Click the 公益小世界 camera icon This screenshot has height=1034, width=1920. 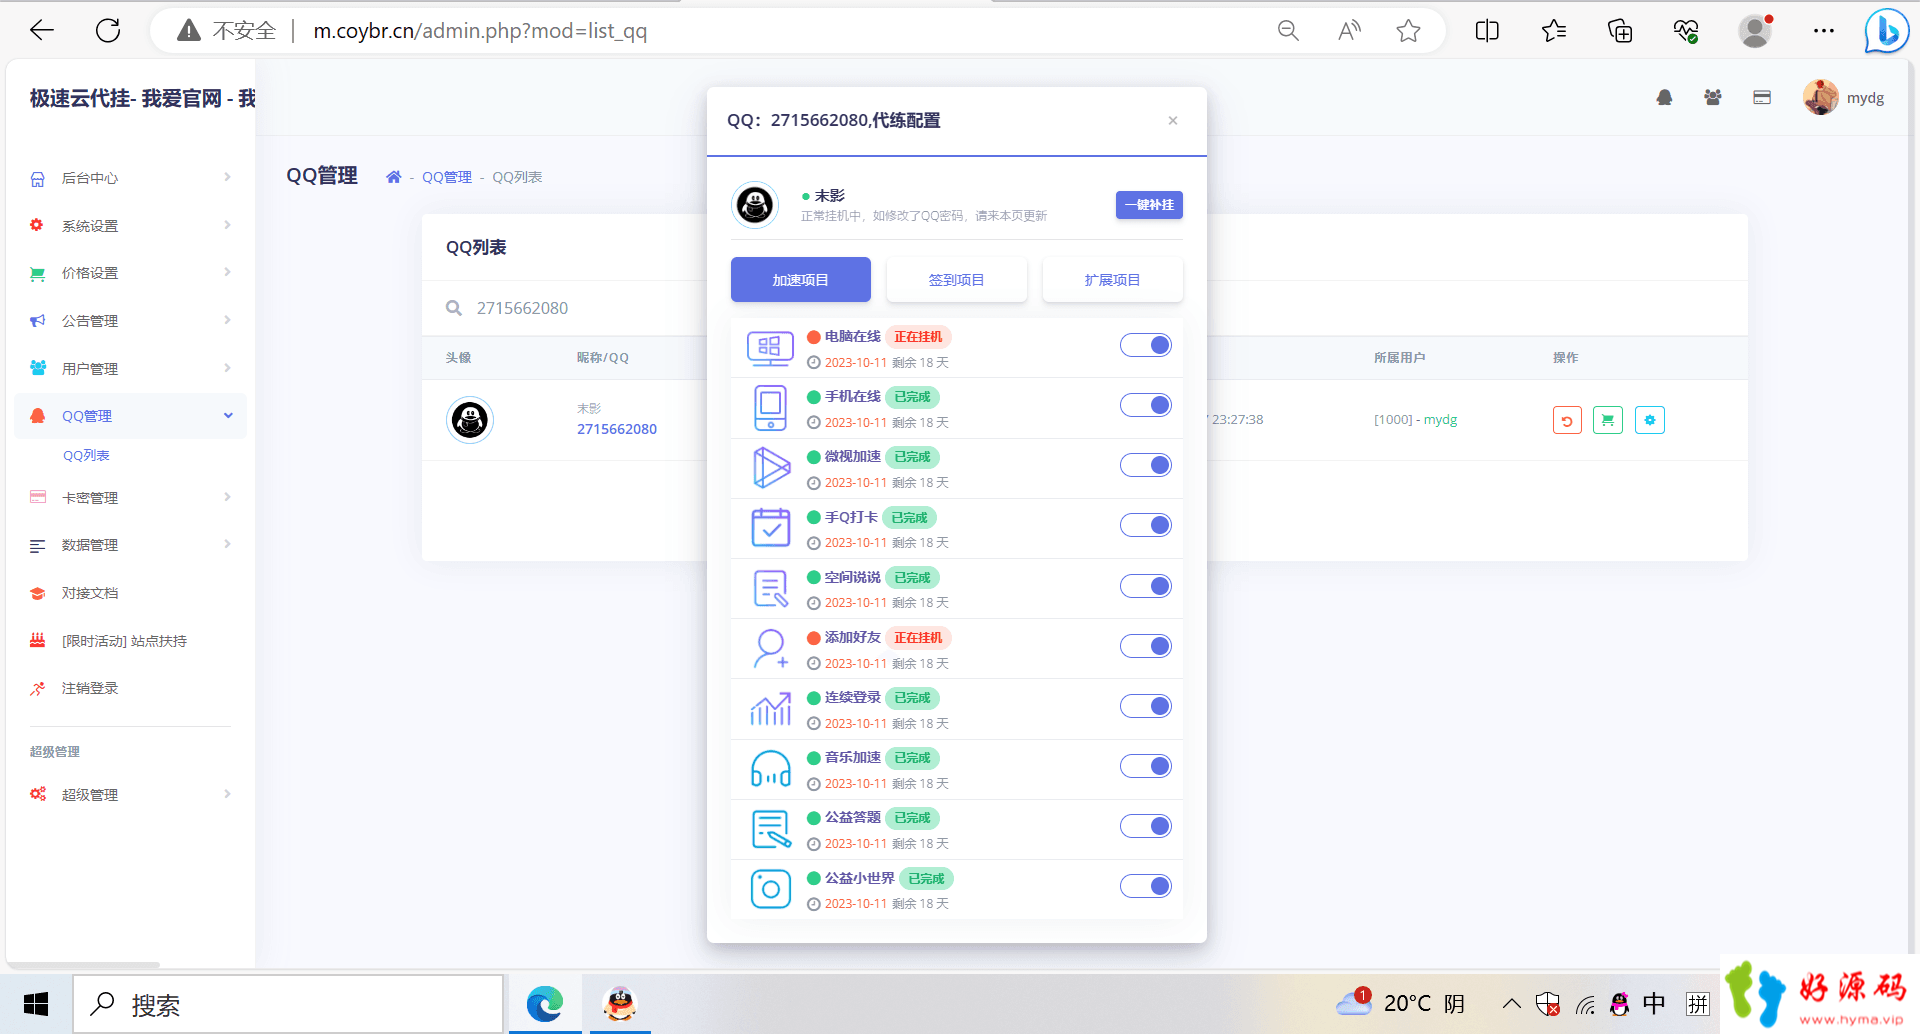(x=771, y=888)
